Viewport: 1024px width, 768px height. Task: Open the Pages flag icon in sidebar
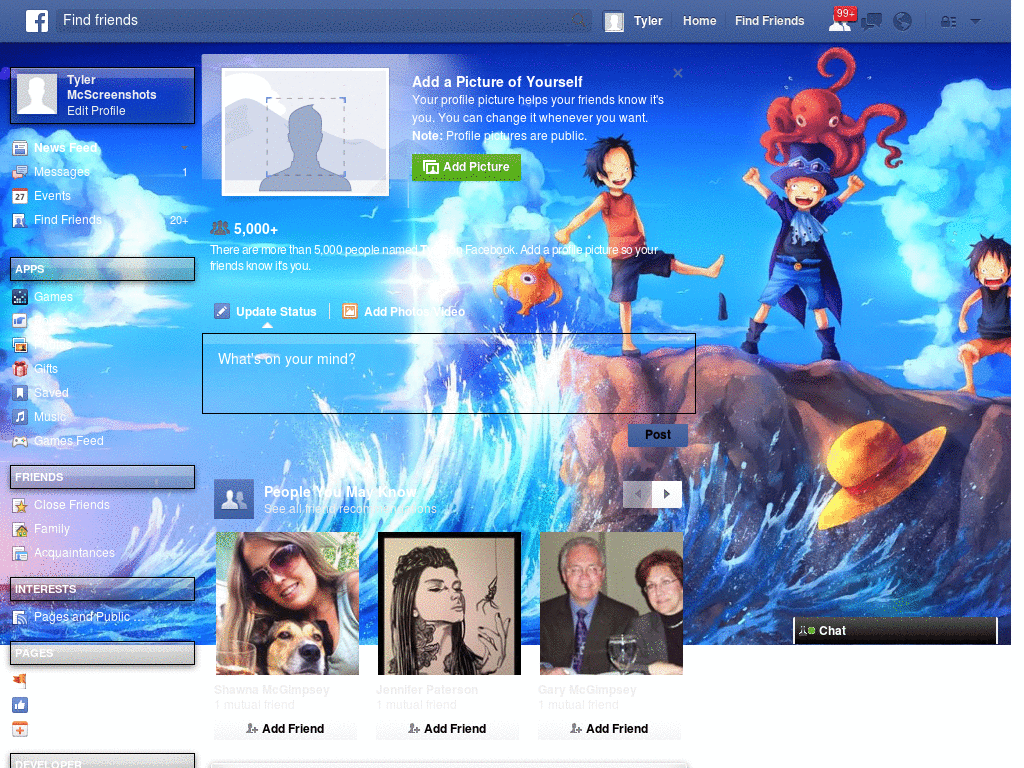click(x=20, y=681)
